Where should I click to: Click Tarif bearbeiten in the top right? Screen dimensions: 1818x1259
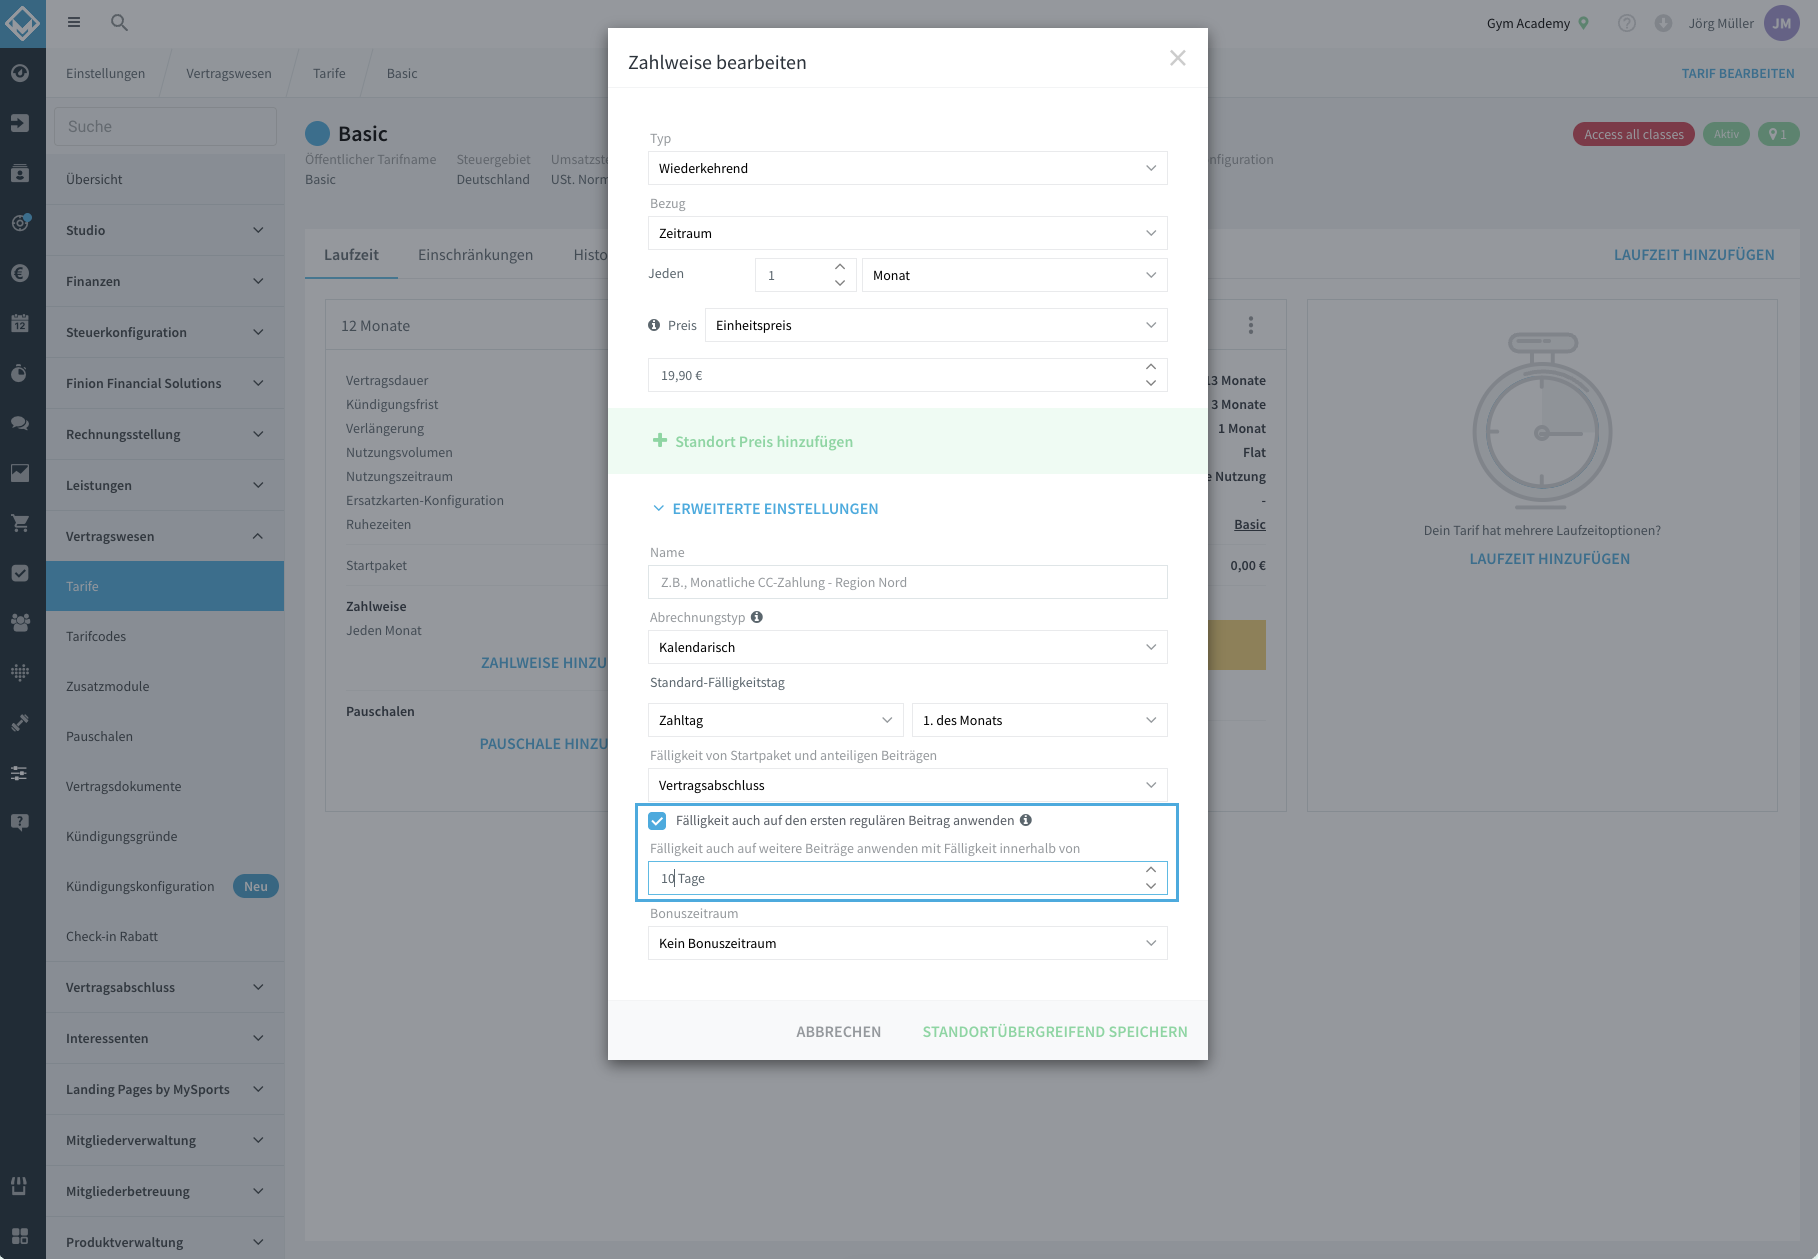point(1738,73)
